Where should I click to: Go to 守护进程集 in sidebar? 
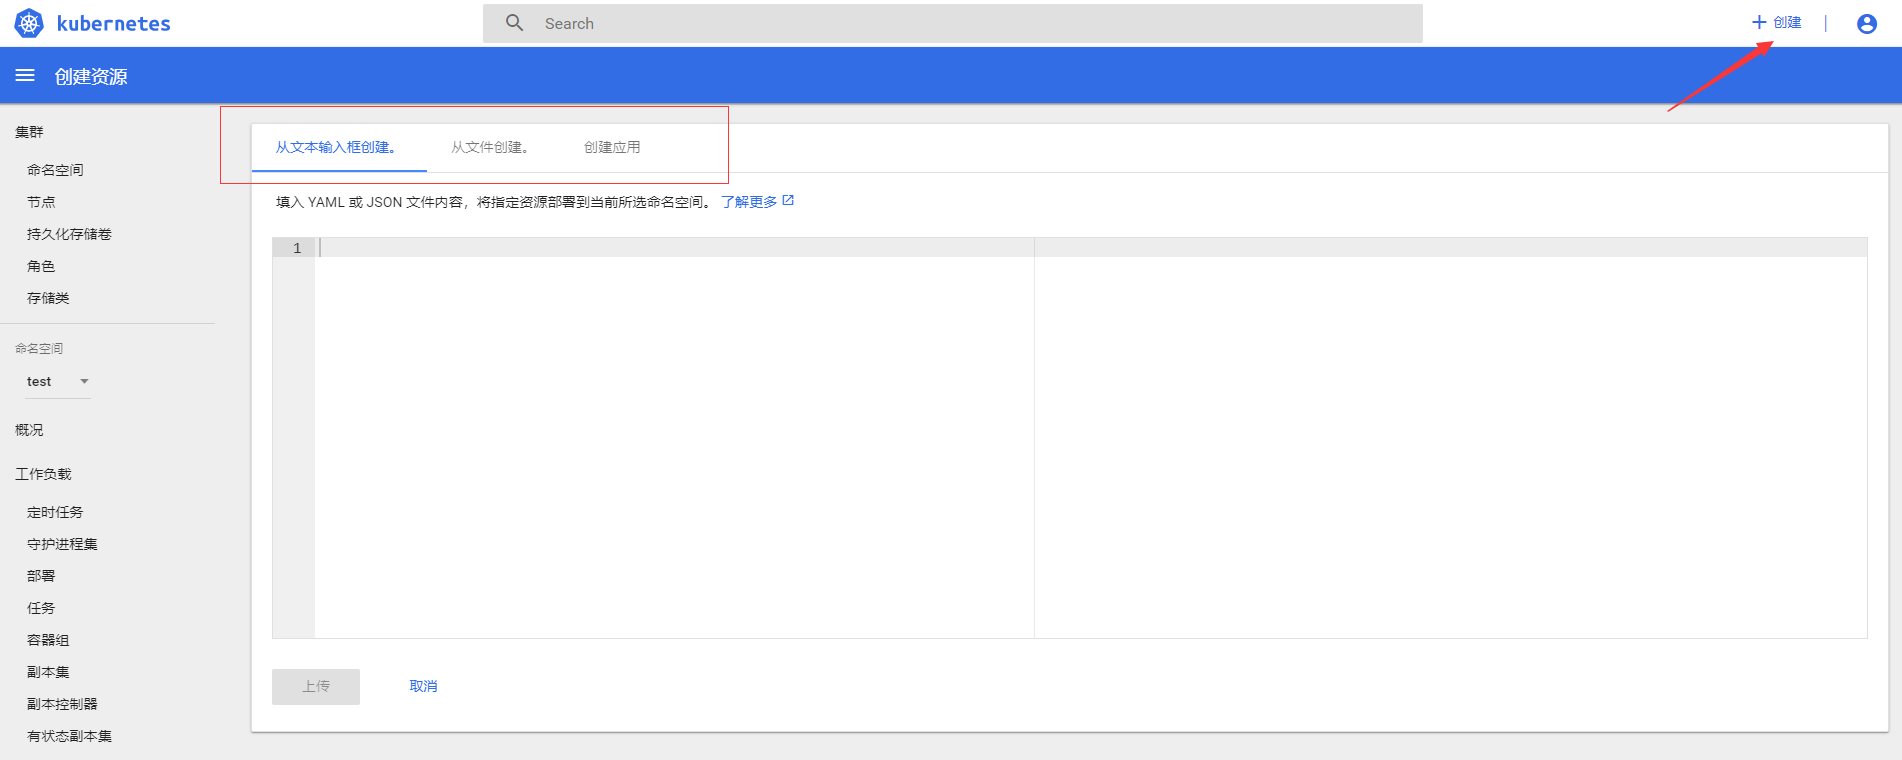click(62, 544)
